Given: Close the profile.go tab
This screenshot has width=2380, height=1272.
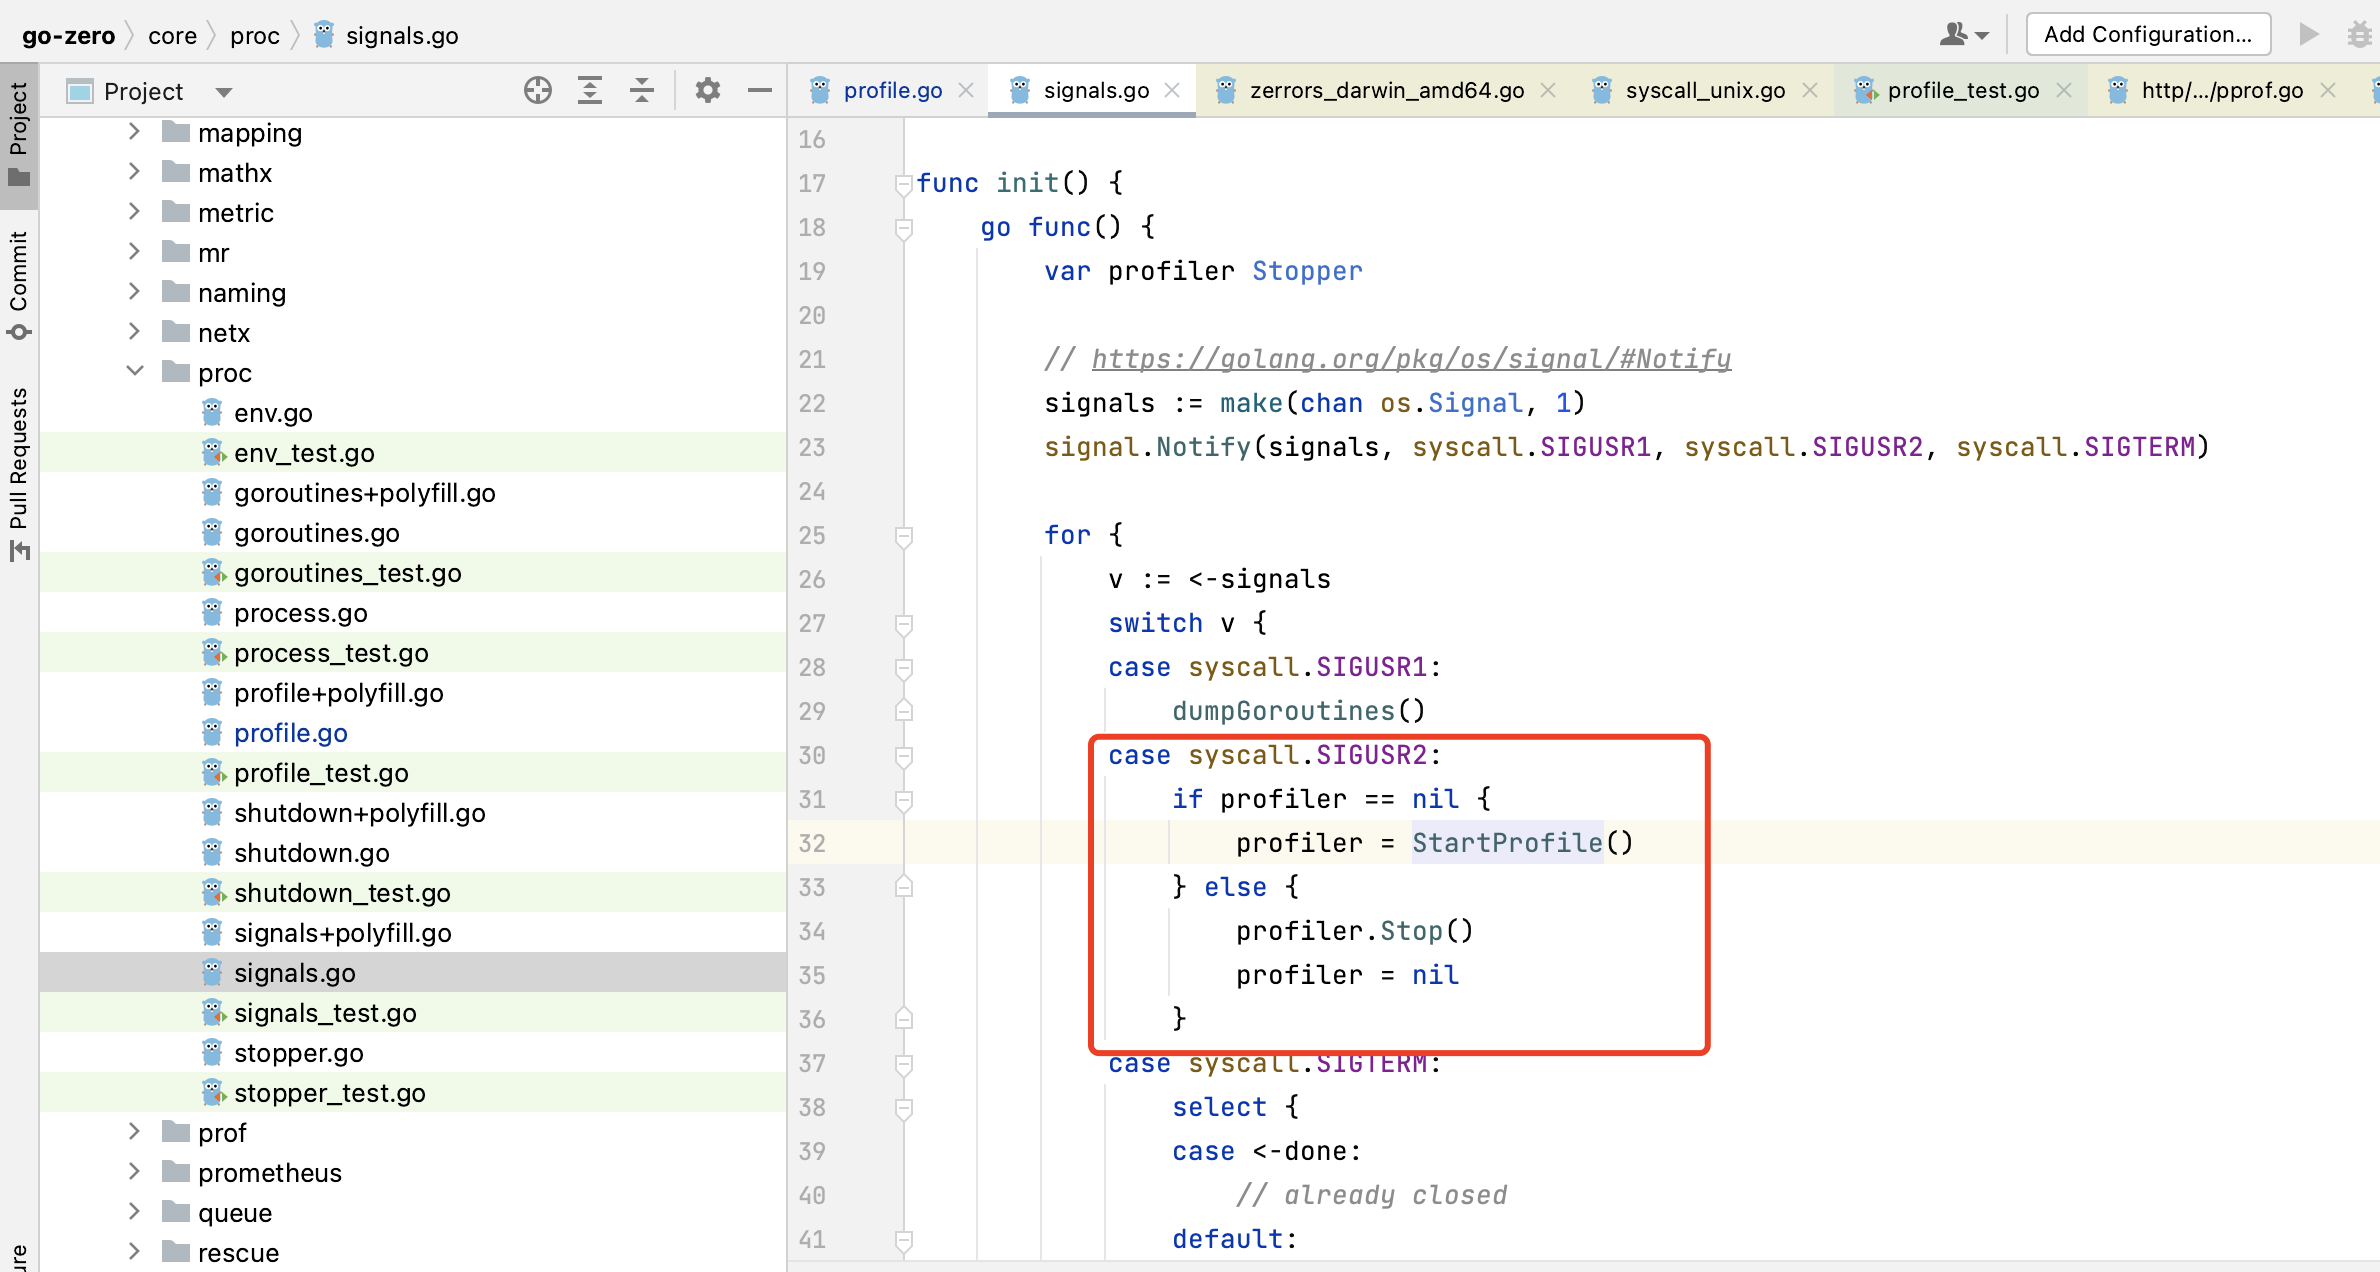Looking at the screenshot, I should 966,90.
